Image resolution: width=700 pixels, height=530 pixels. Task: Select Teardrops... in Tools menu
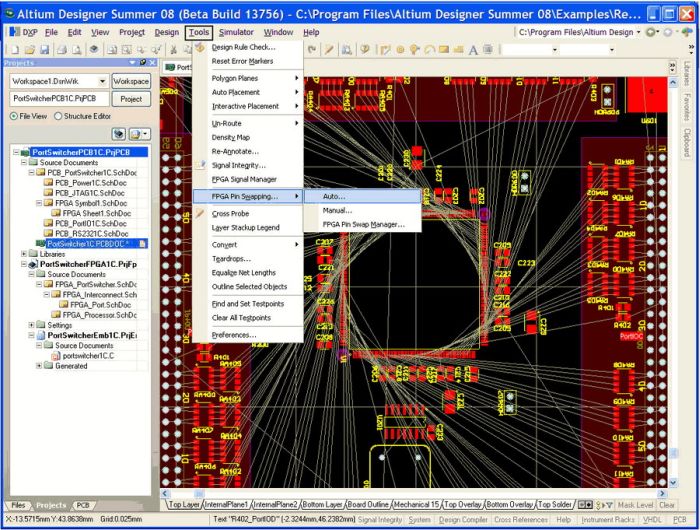(248, 259)
